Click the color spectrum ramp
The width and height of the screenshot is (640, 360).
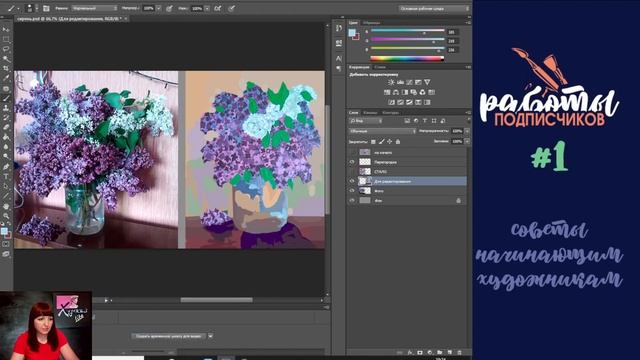pos(407,59)
